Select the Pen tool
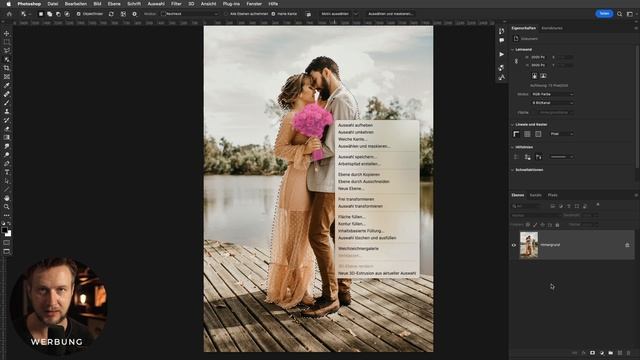Viewport: 640px width, 360px height. 7,163
